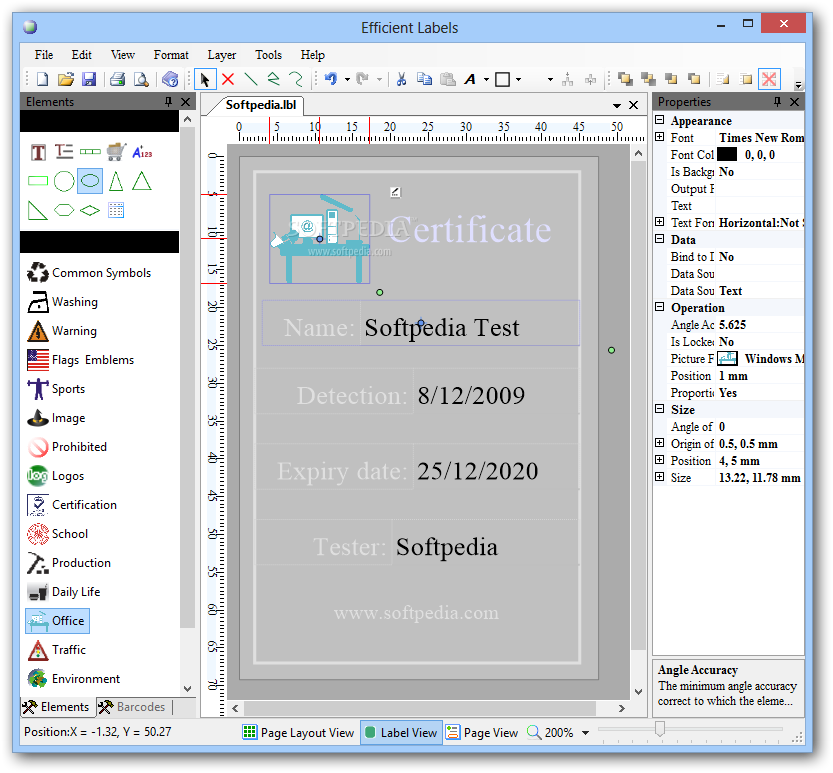
Task: Open the View menu
Action: [x=123, y=55]
